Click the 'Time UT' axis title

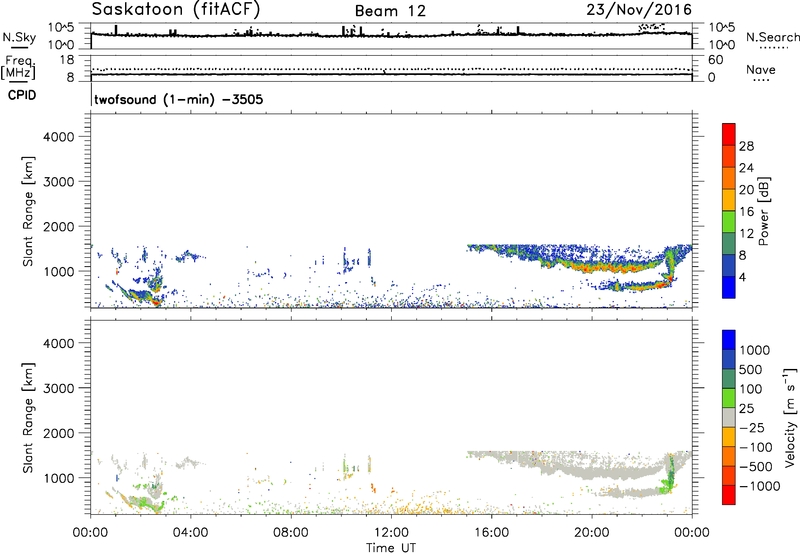pos(391,548)
